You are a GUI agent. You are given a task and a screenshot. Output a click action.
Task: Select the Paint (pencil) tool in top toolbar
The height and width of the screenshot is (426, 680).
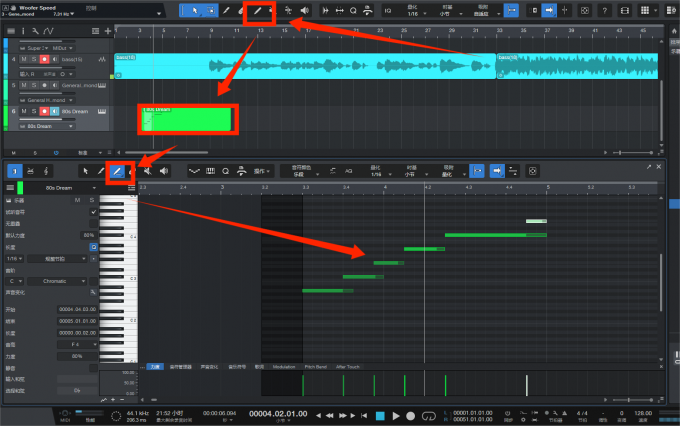pos(257,11)
